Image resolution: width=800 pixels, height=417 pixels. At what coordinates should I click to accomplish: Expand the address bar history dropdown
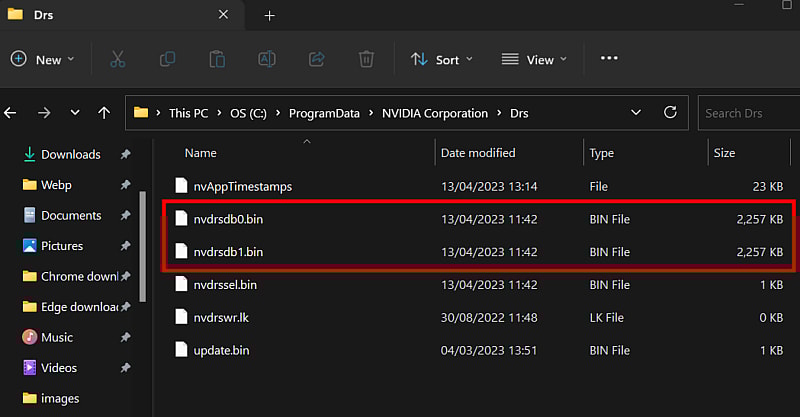click(636, 112)
